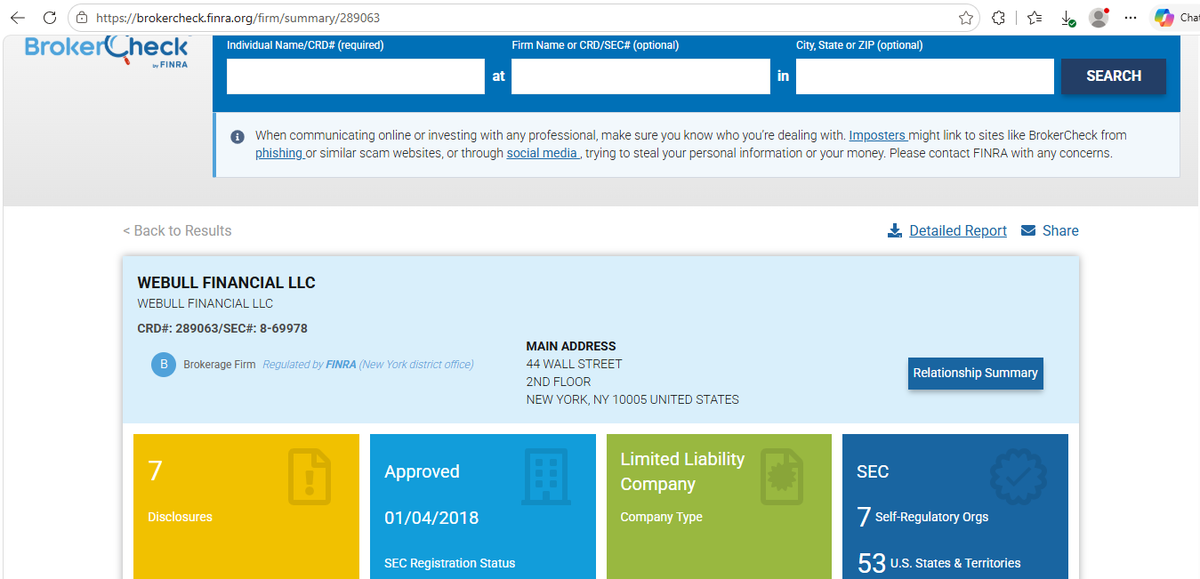The image size is (1200, 579).
Task: Reload the page with the refresh icon
Action: click(x=49, y=18)
